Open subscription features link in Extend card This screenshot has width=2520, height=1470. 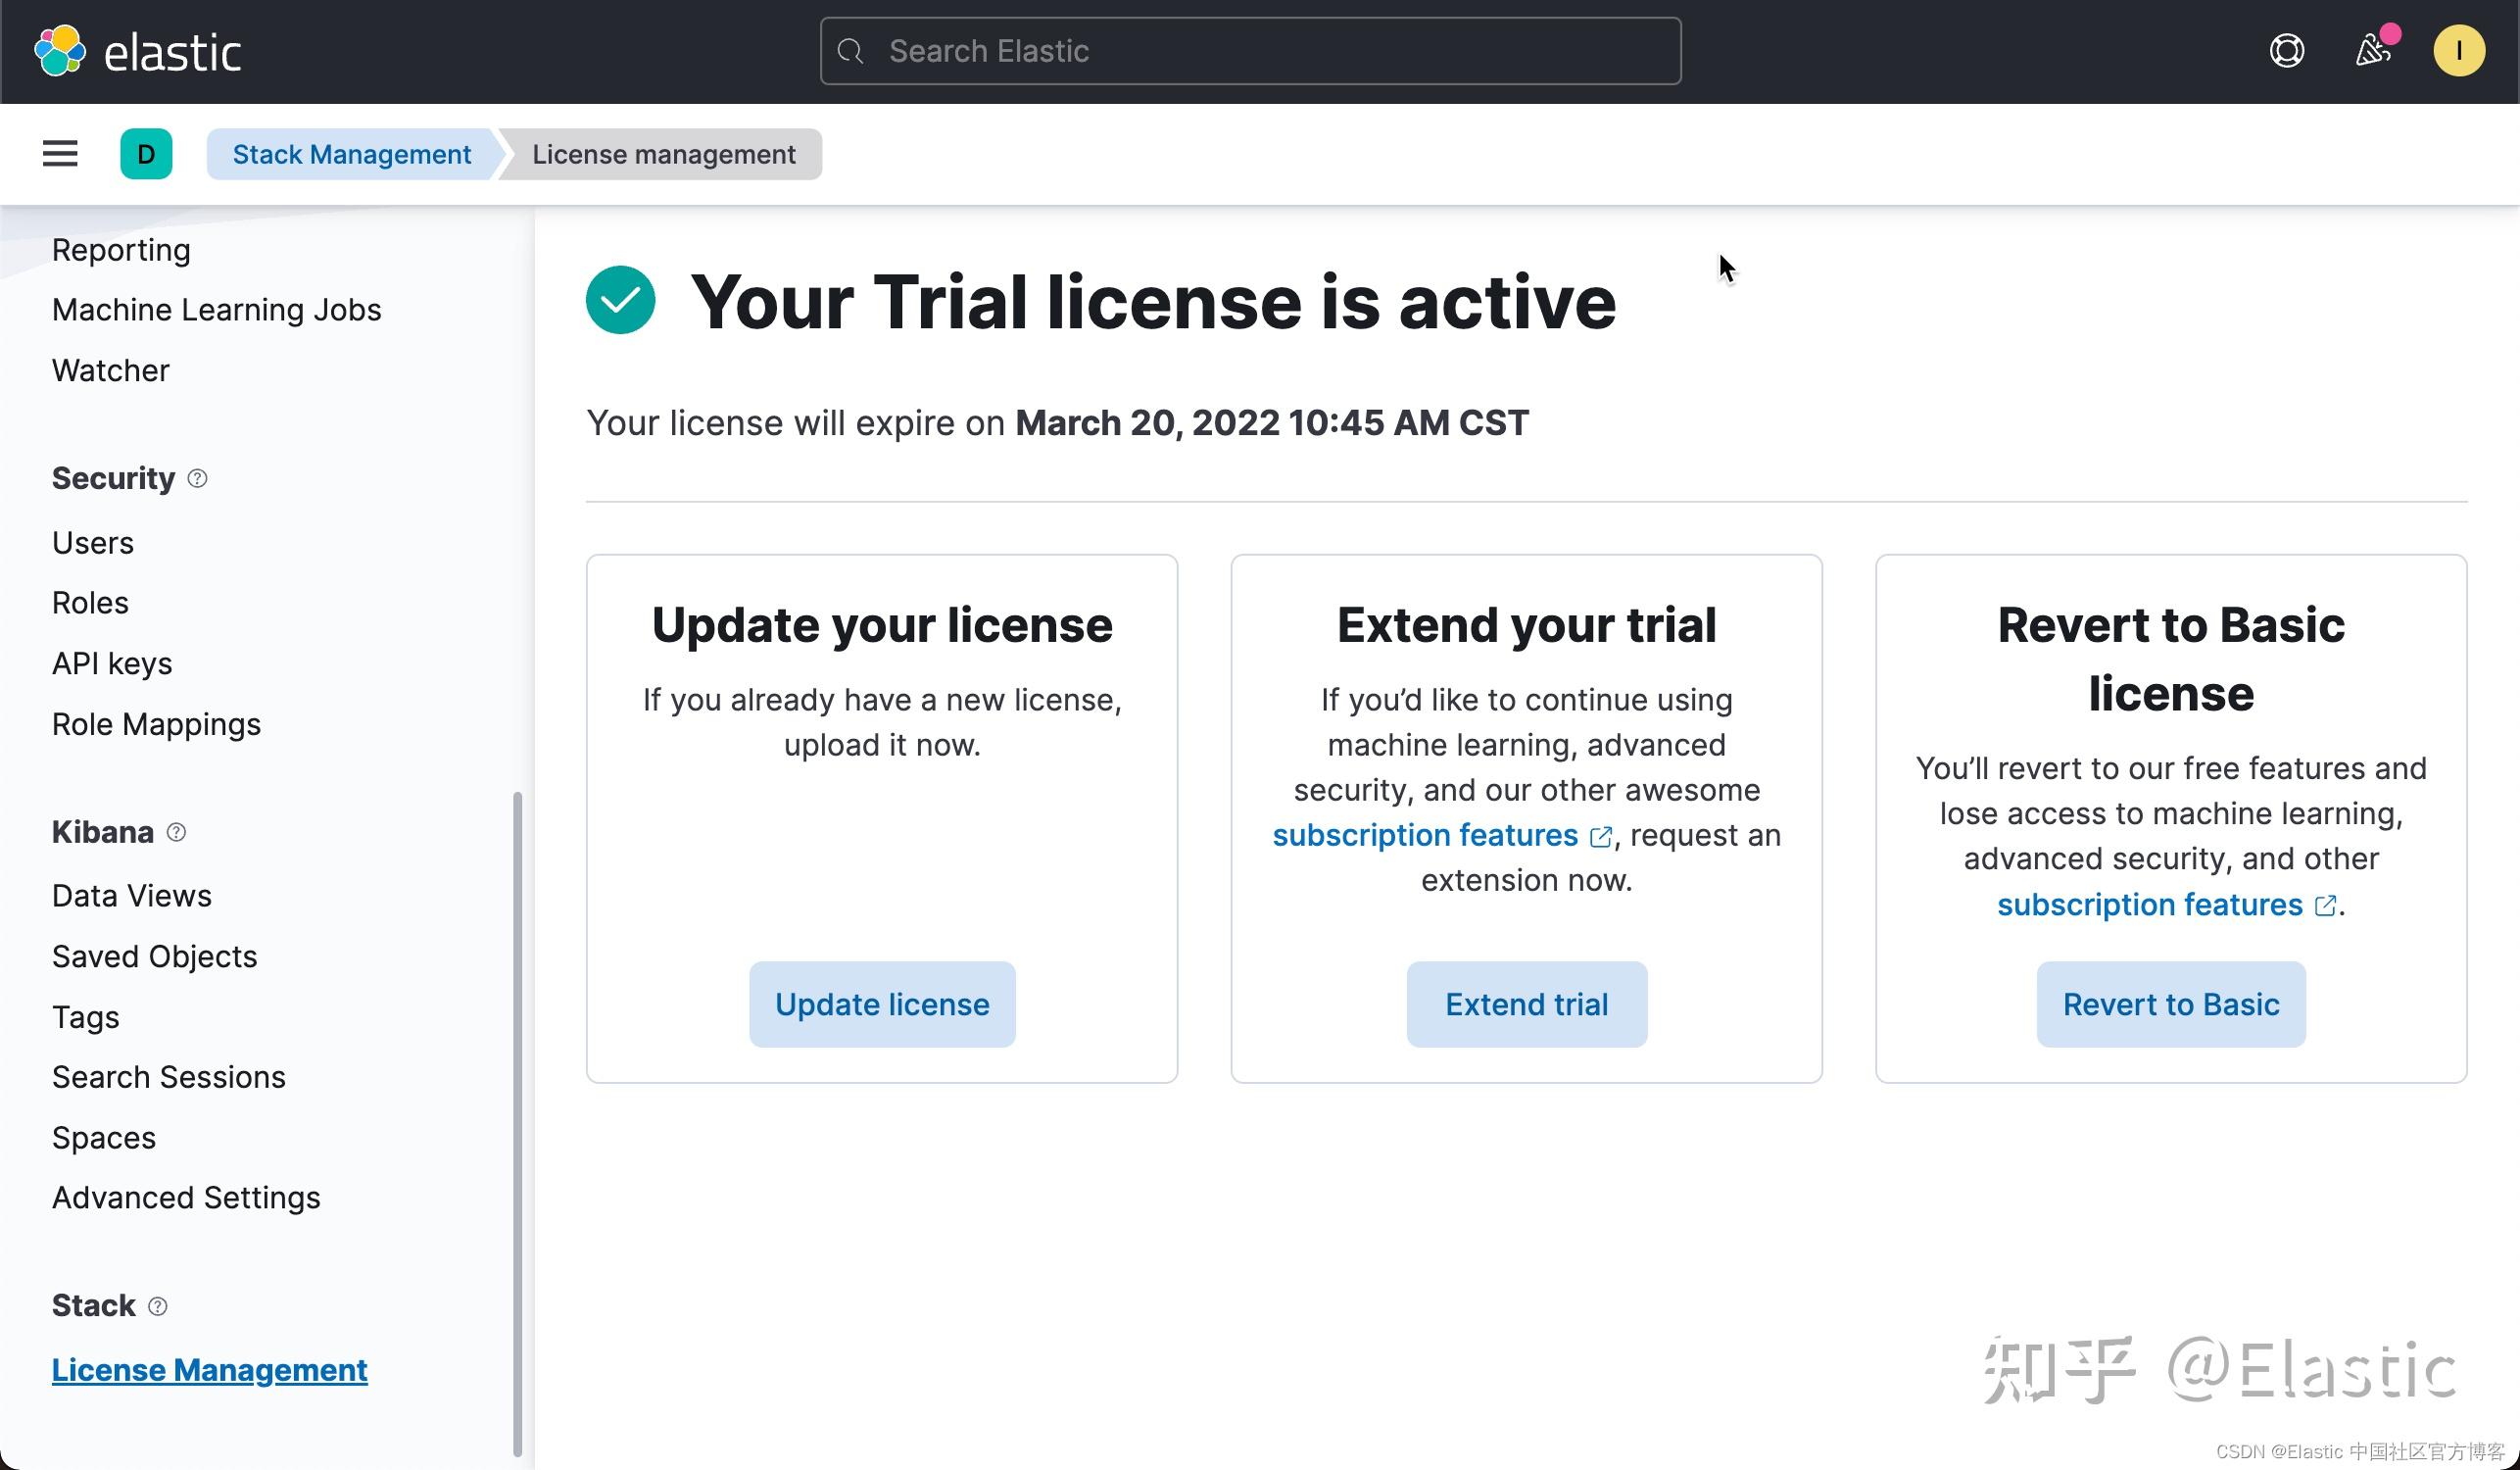pyautogui.click(x=1424, y=835)
